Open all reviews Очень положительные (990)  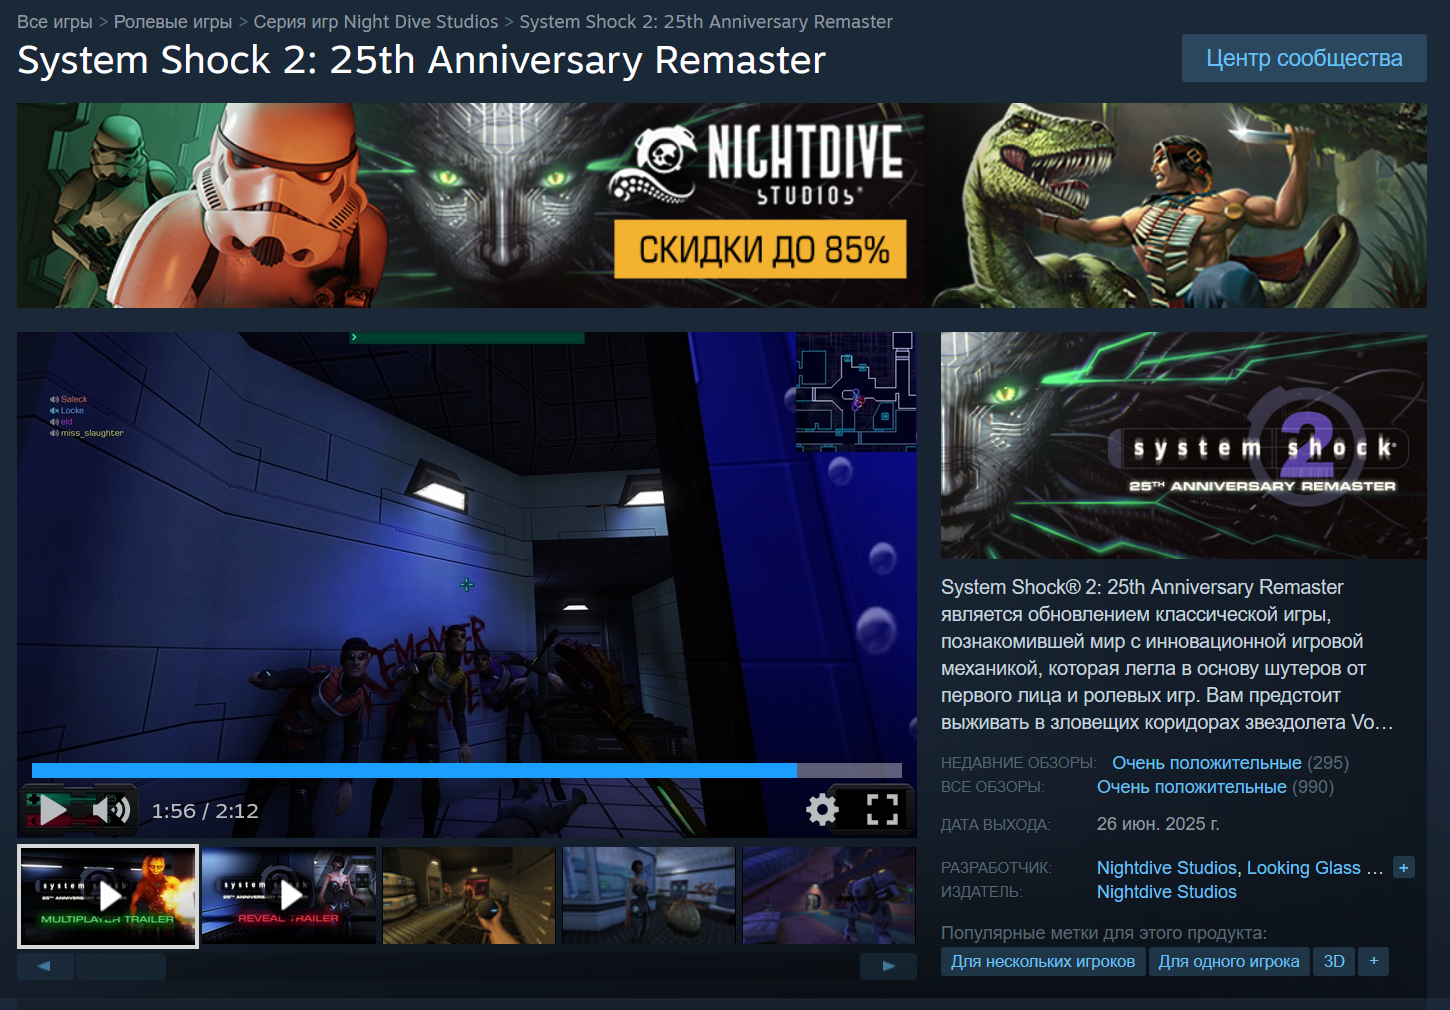pos(1192,787)
